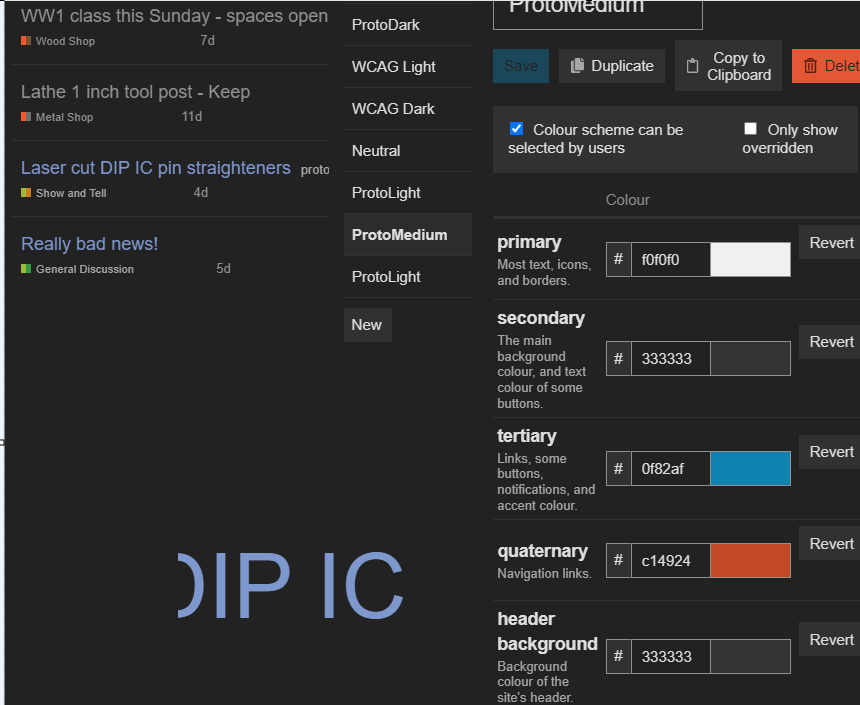
Task: Click the Show and Tell category label
Action: click(x=71, y=193)
